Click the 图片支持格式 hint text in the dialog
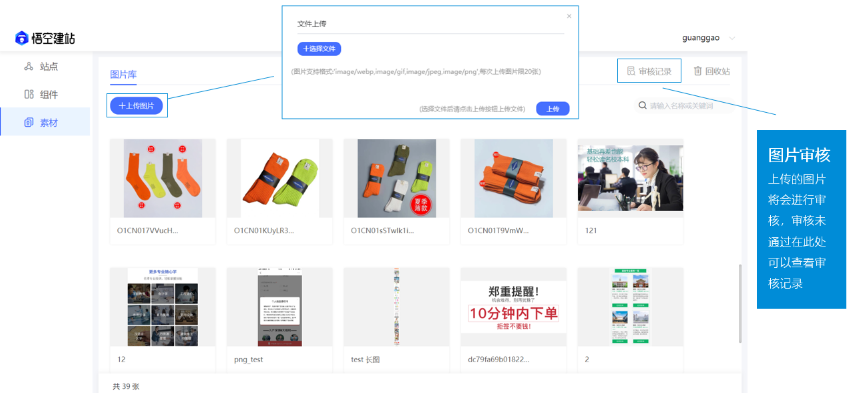The image size is (849, 394). coord(417,71)
